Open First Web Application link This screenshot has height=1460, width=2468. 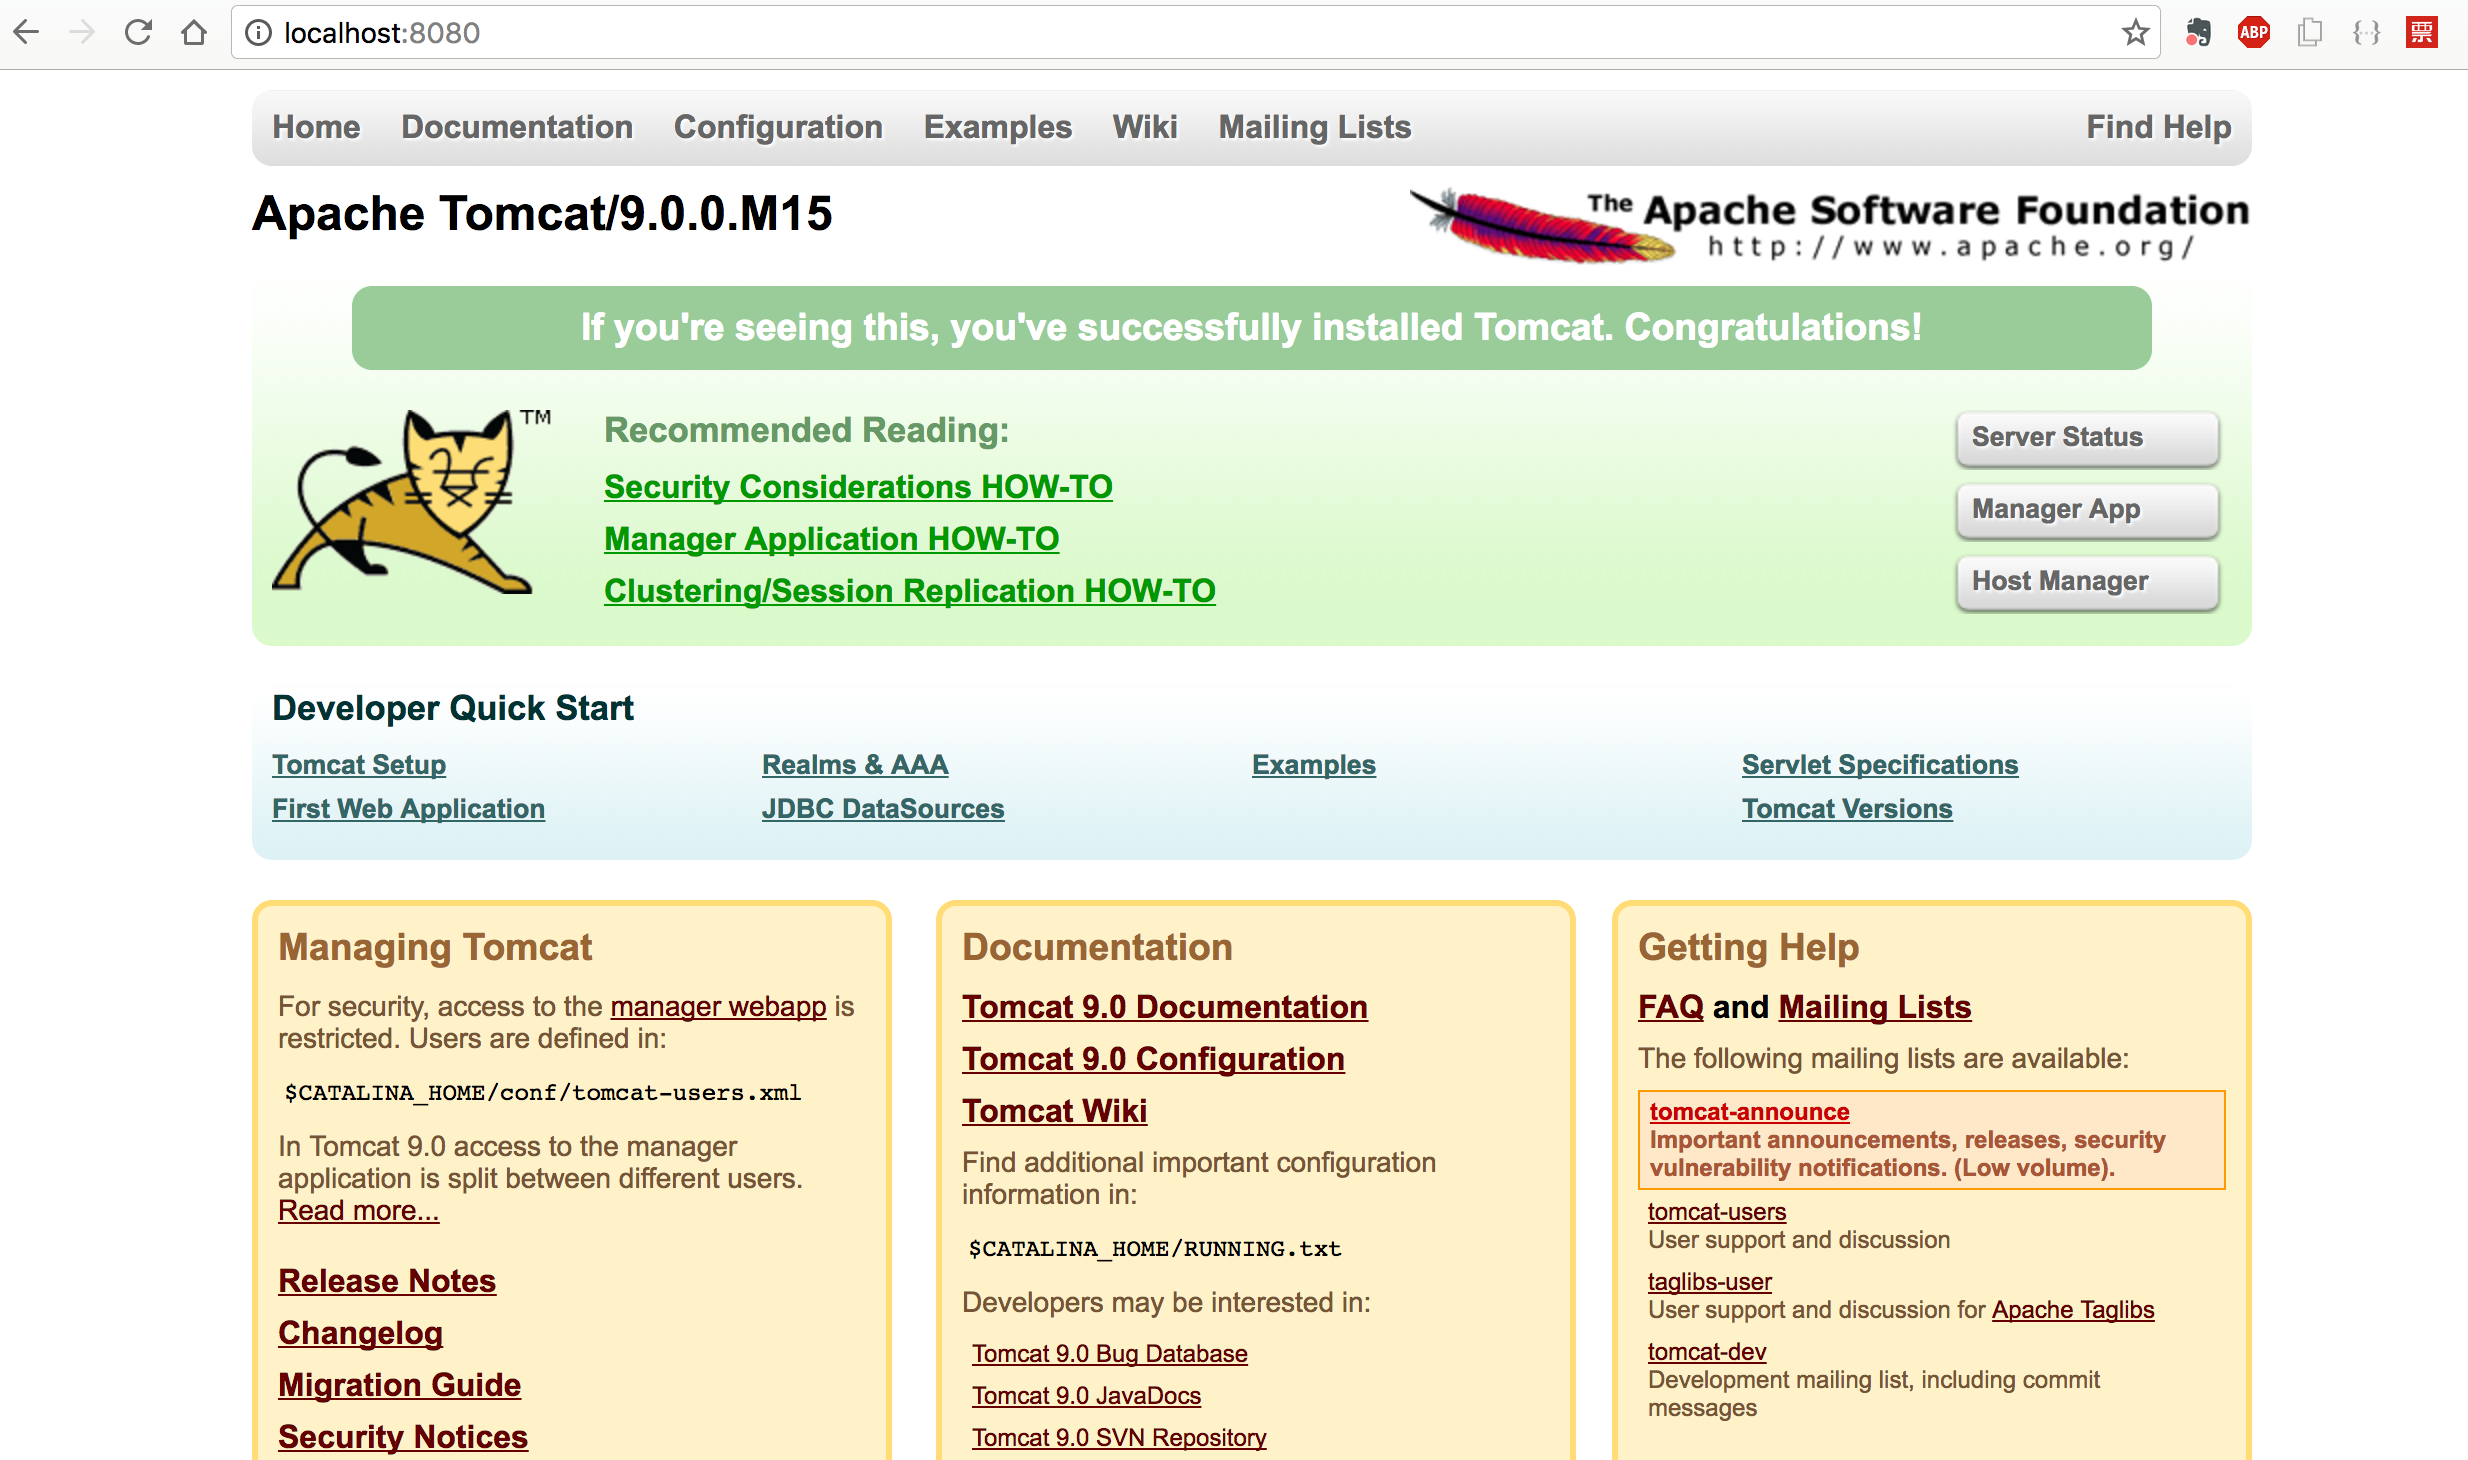tap(408, 809)
